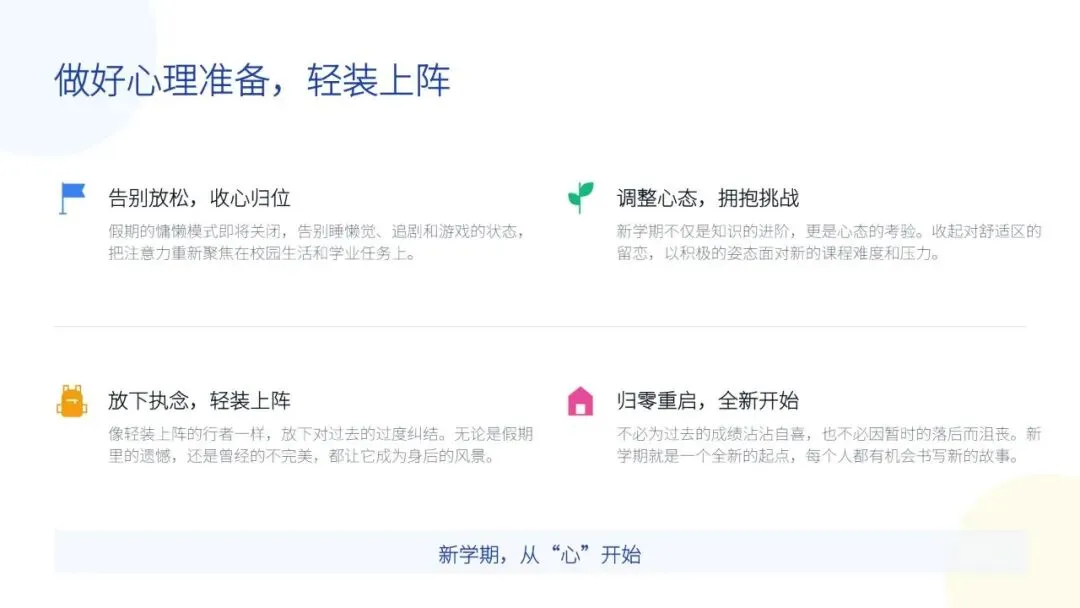
Task: Click the text line starting 新学期不仅是知识
Action: coord(829,231)
